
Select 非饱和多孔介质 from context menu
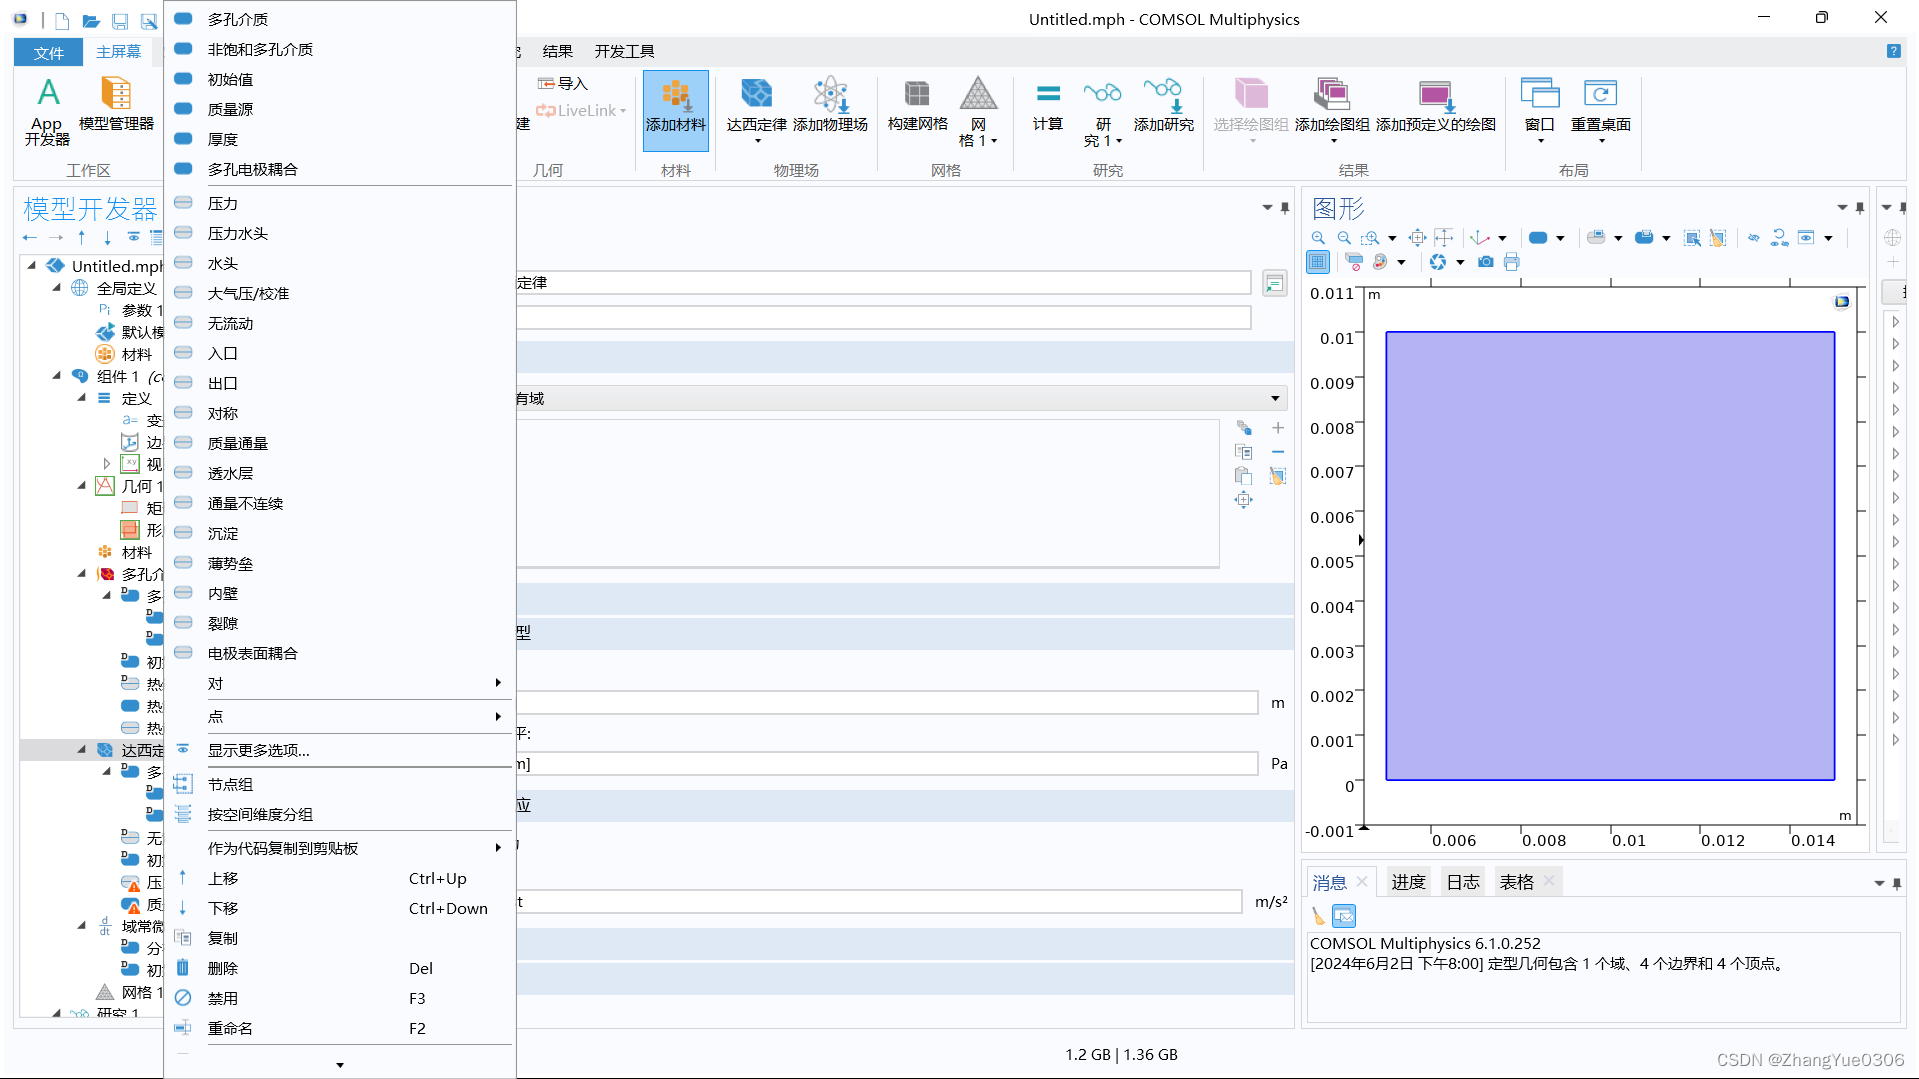coord(340,49)
